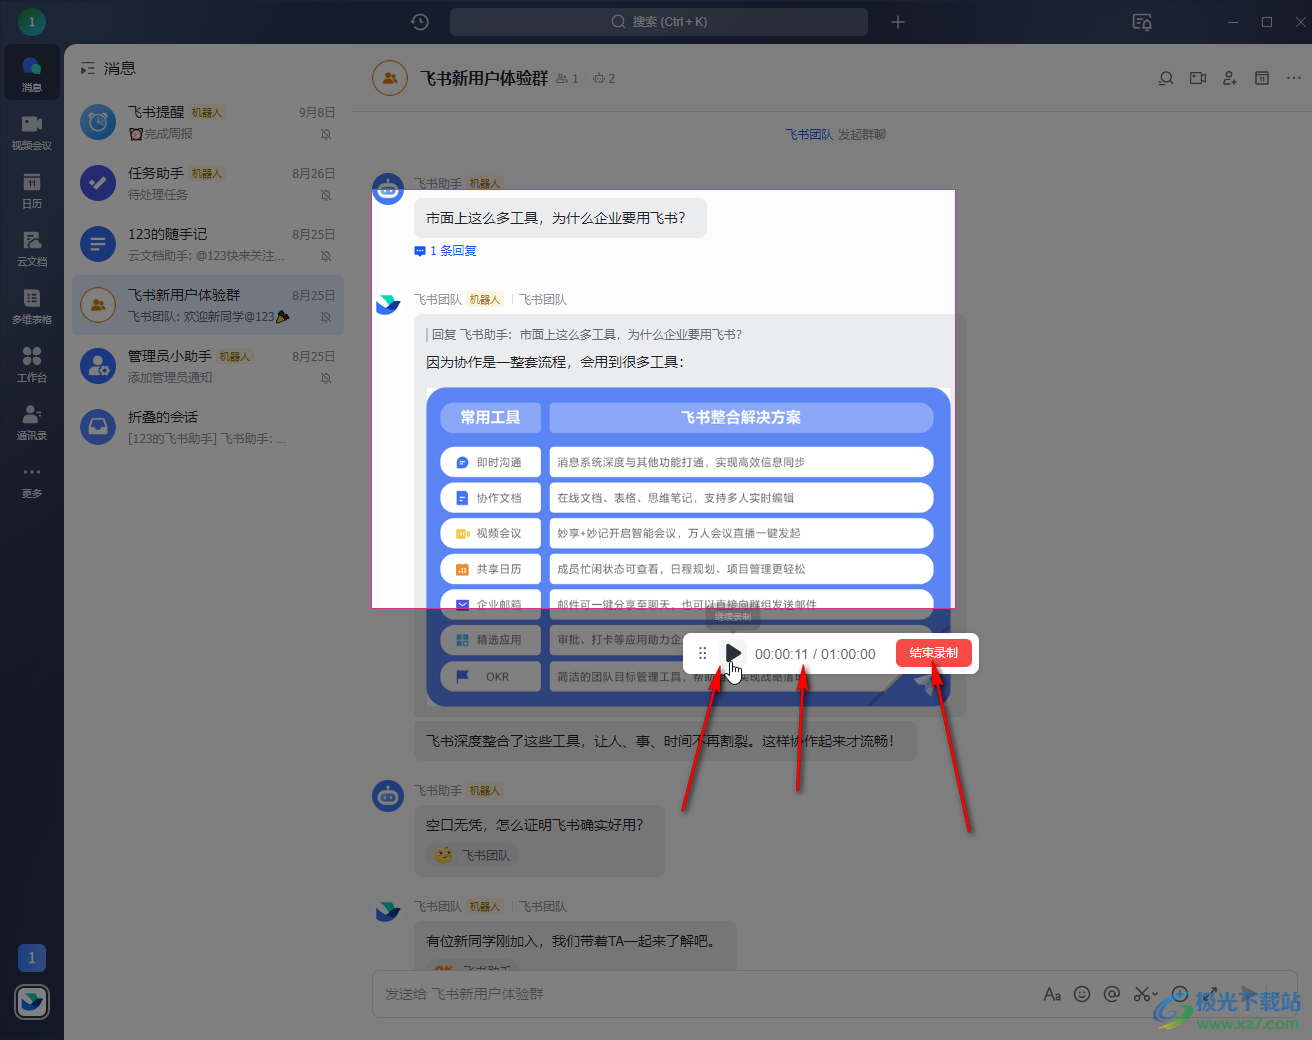
Task: Click the blue '1' badge at sidebar bottom
Action: point(32,958)
